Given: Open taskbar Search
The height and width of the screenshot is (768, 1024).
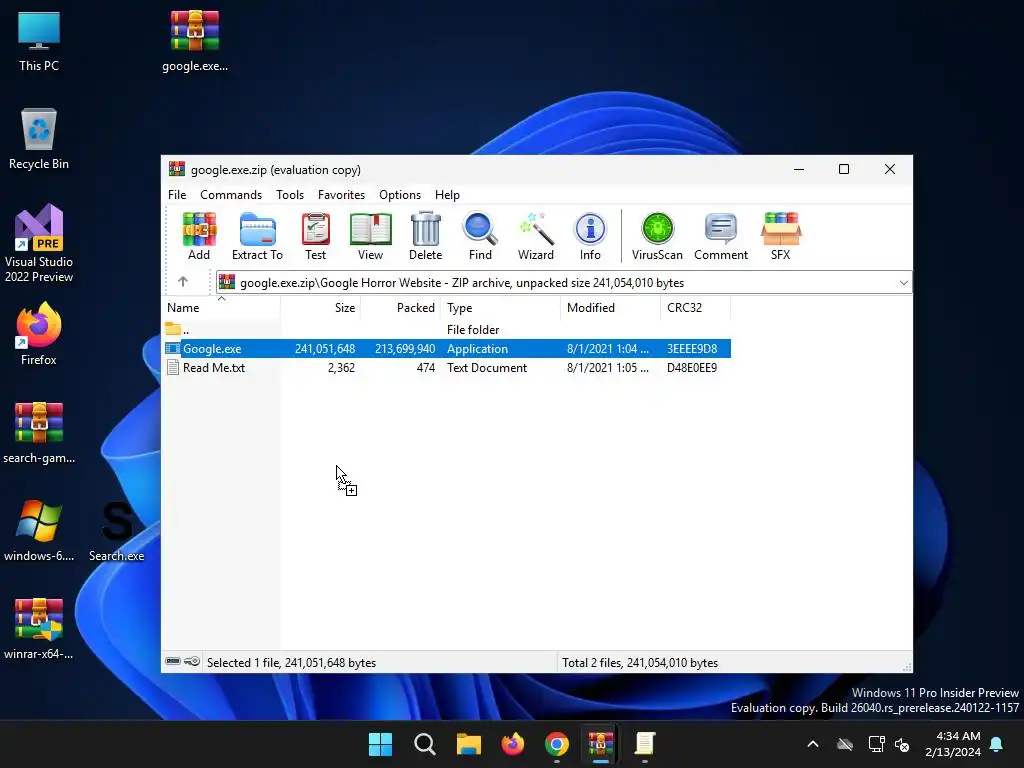Looking at the screenshot, I should coord(424,744).
